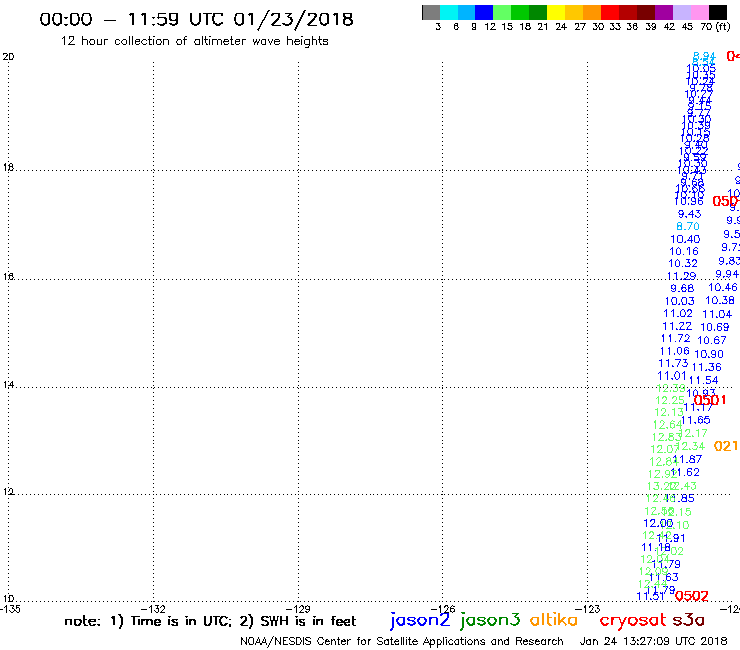Select the 11.04 wave height reading

click(x=717, y=314)
